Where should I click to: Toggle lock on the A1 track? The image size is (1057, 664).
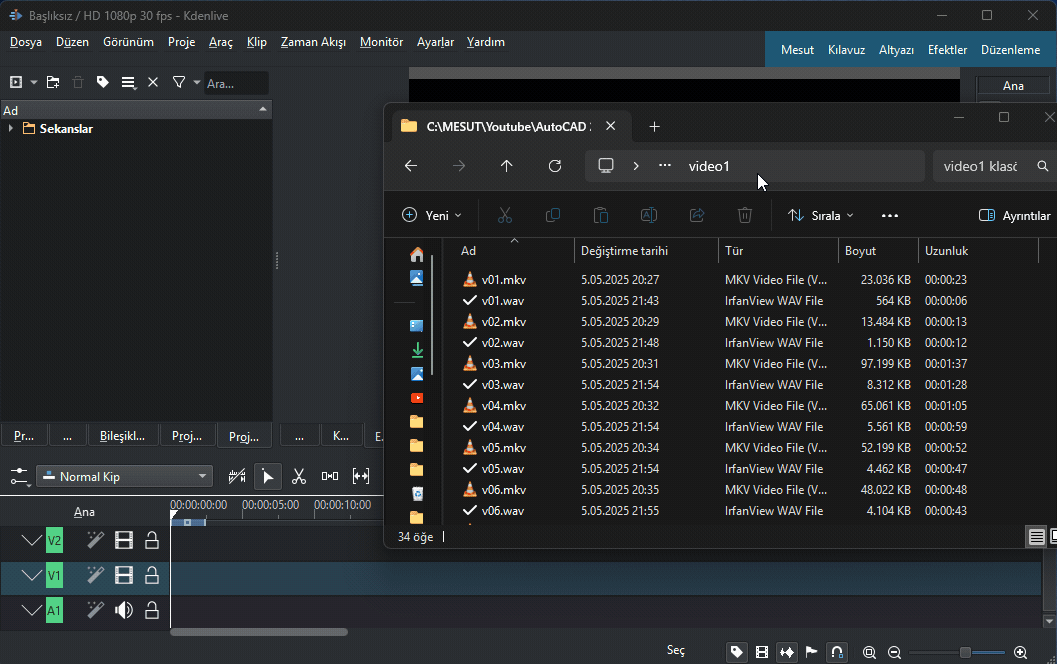[152, 610]
